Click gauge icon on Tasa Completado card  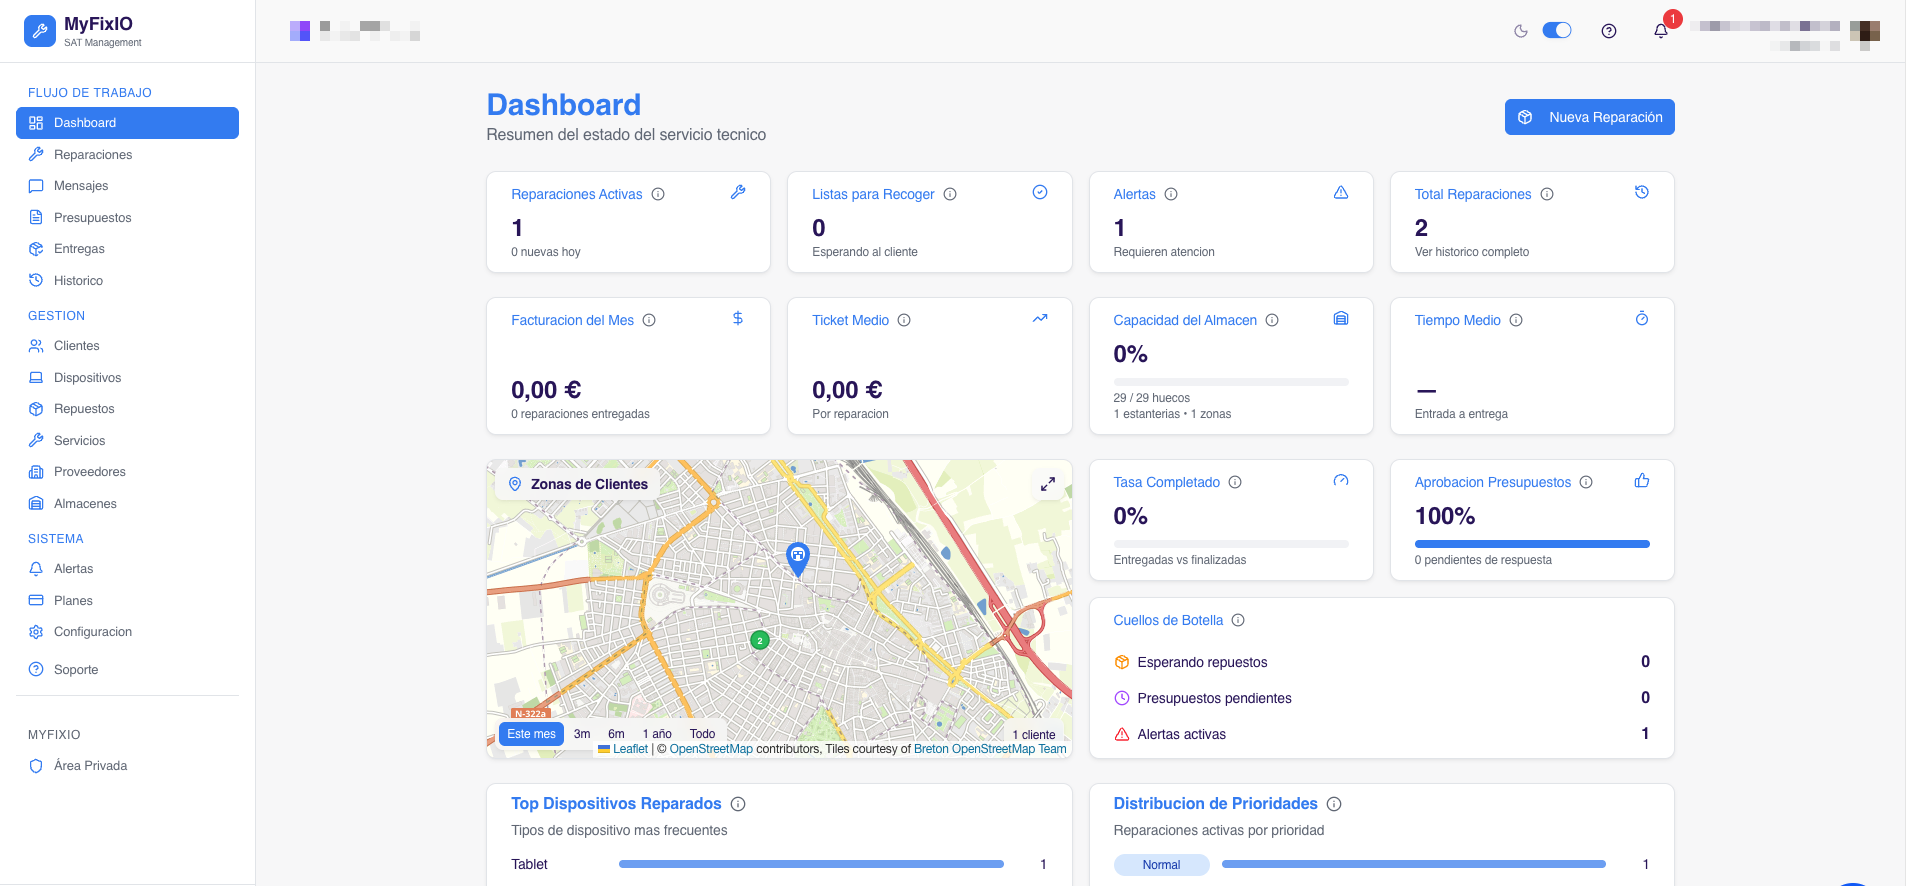click(x=1341, y=480)
